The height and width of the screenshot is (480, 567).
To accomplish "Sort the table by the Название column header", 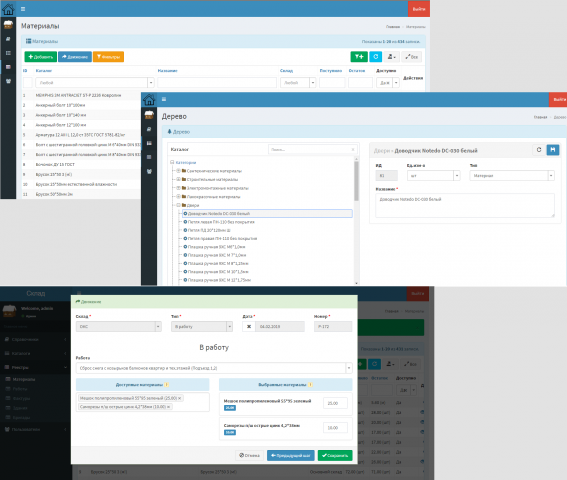I will click(x=167, y=71).
